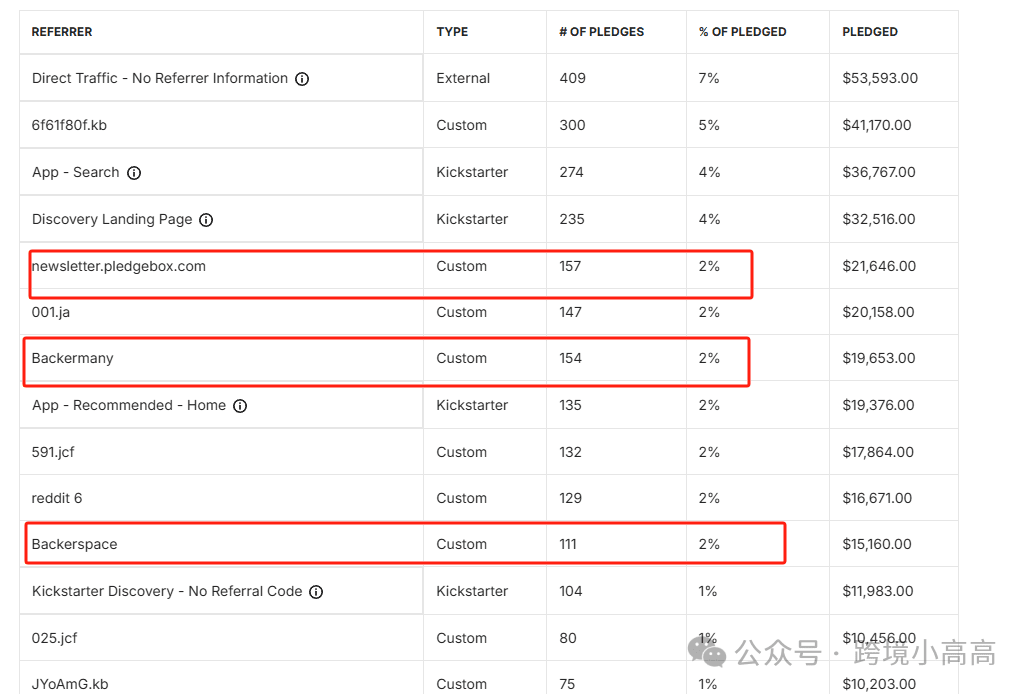Sort by REFERRER column header
The image size is (1029, 694).
click(x=62, y=32)
